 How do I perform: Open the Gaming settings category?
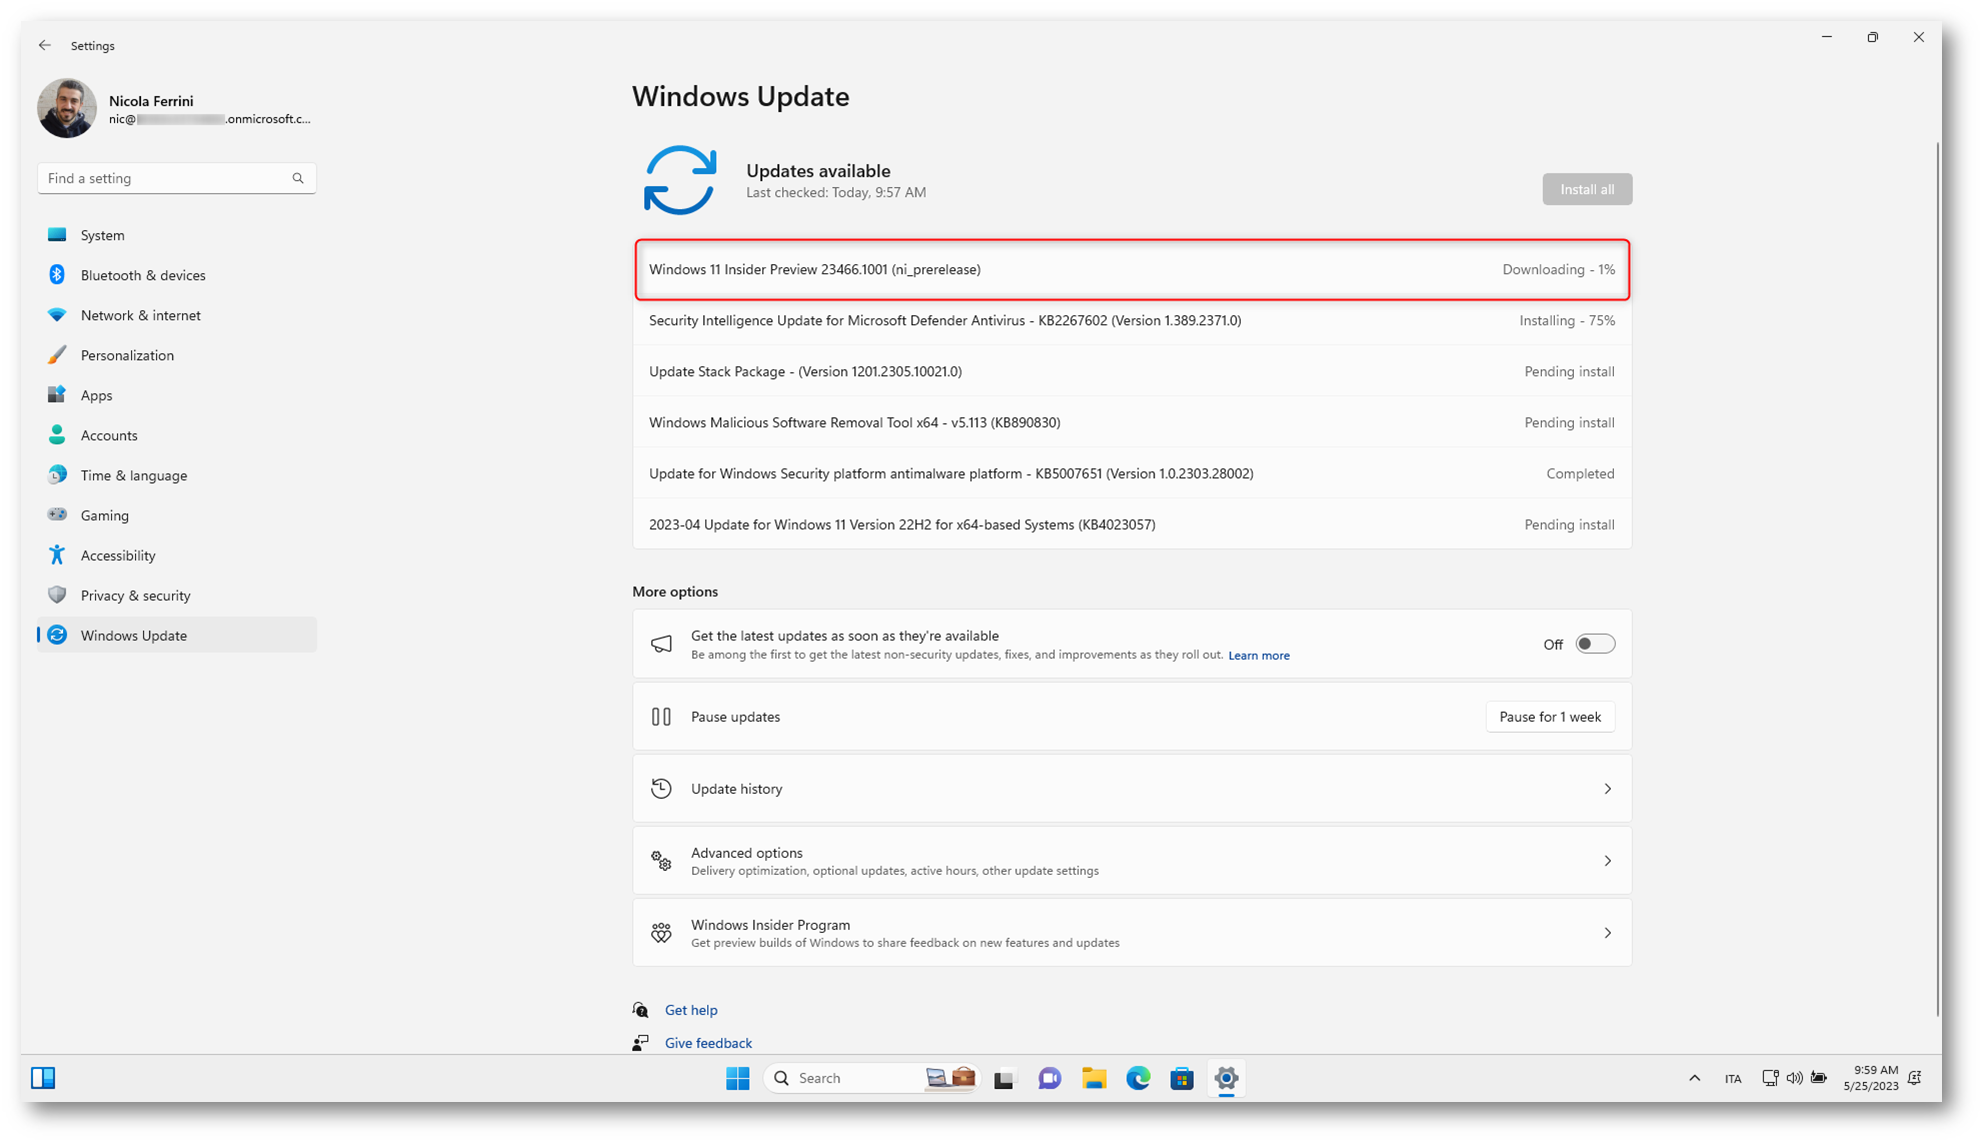coord(105,515)
